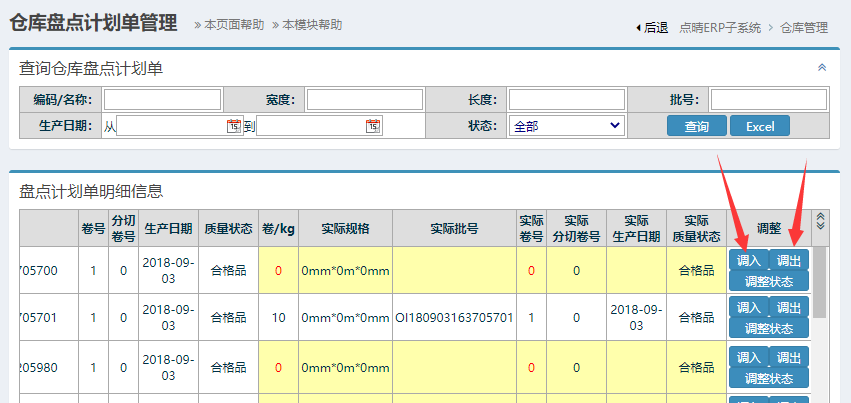
Task: Click 调入 in the first table row
Action: [749, 260]
